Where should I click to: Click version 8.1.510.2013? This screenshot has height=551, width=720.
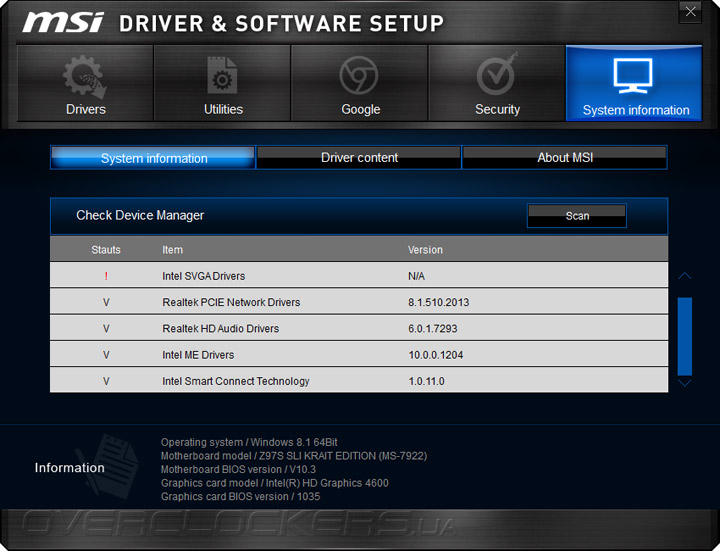439,302
